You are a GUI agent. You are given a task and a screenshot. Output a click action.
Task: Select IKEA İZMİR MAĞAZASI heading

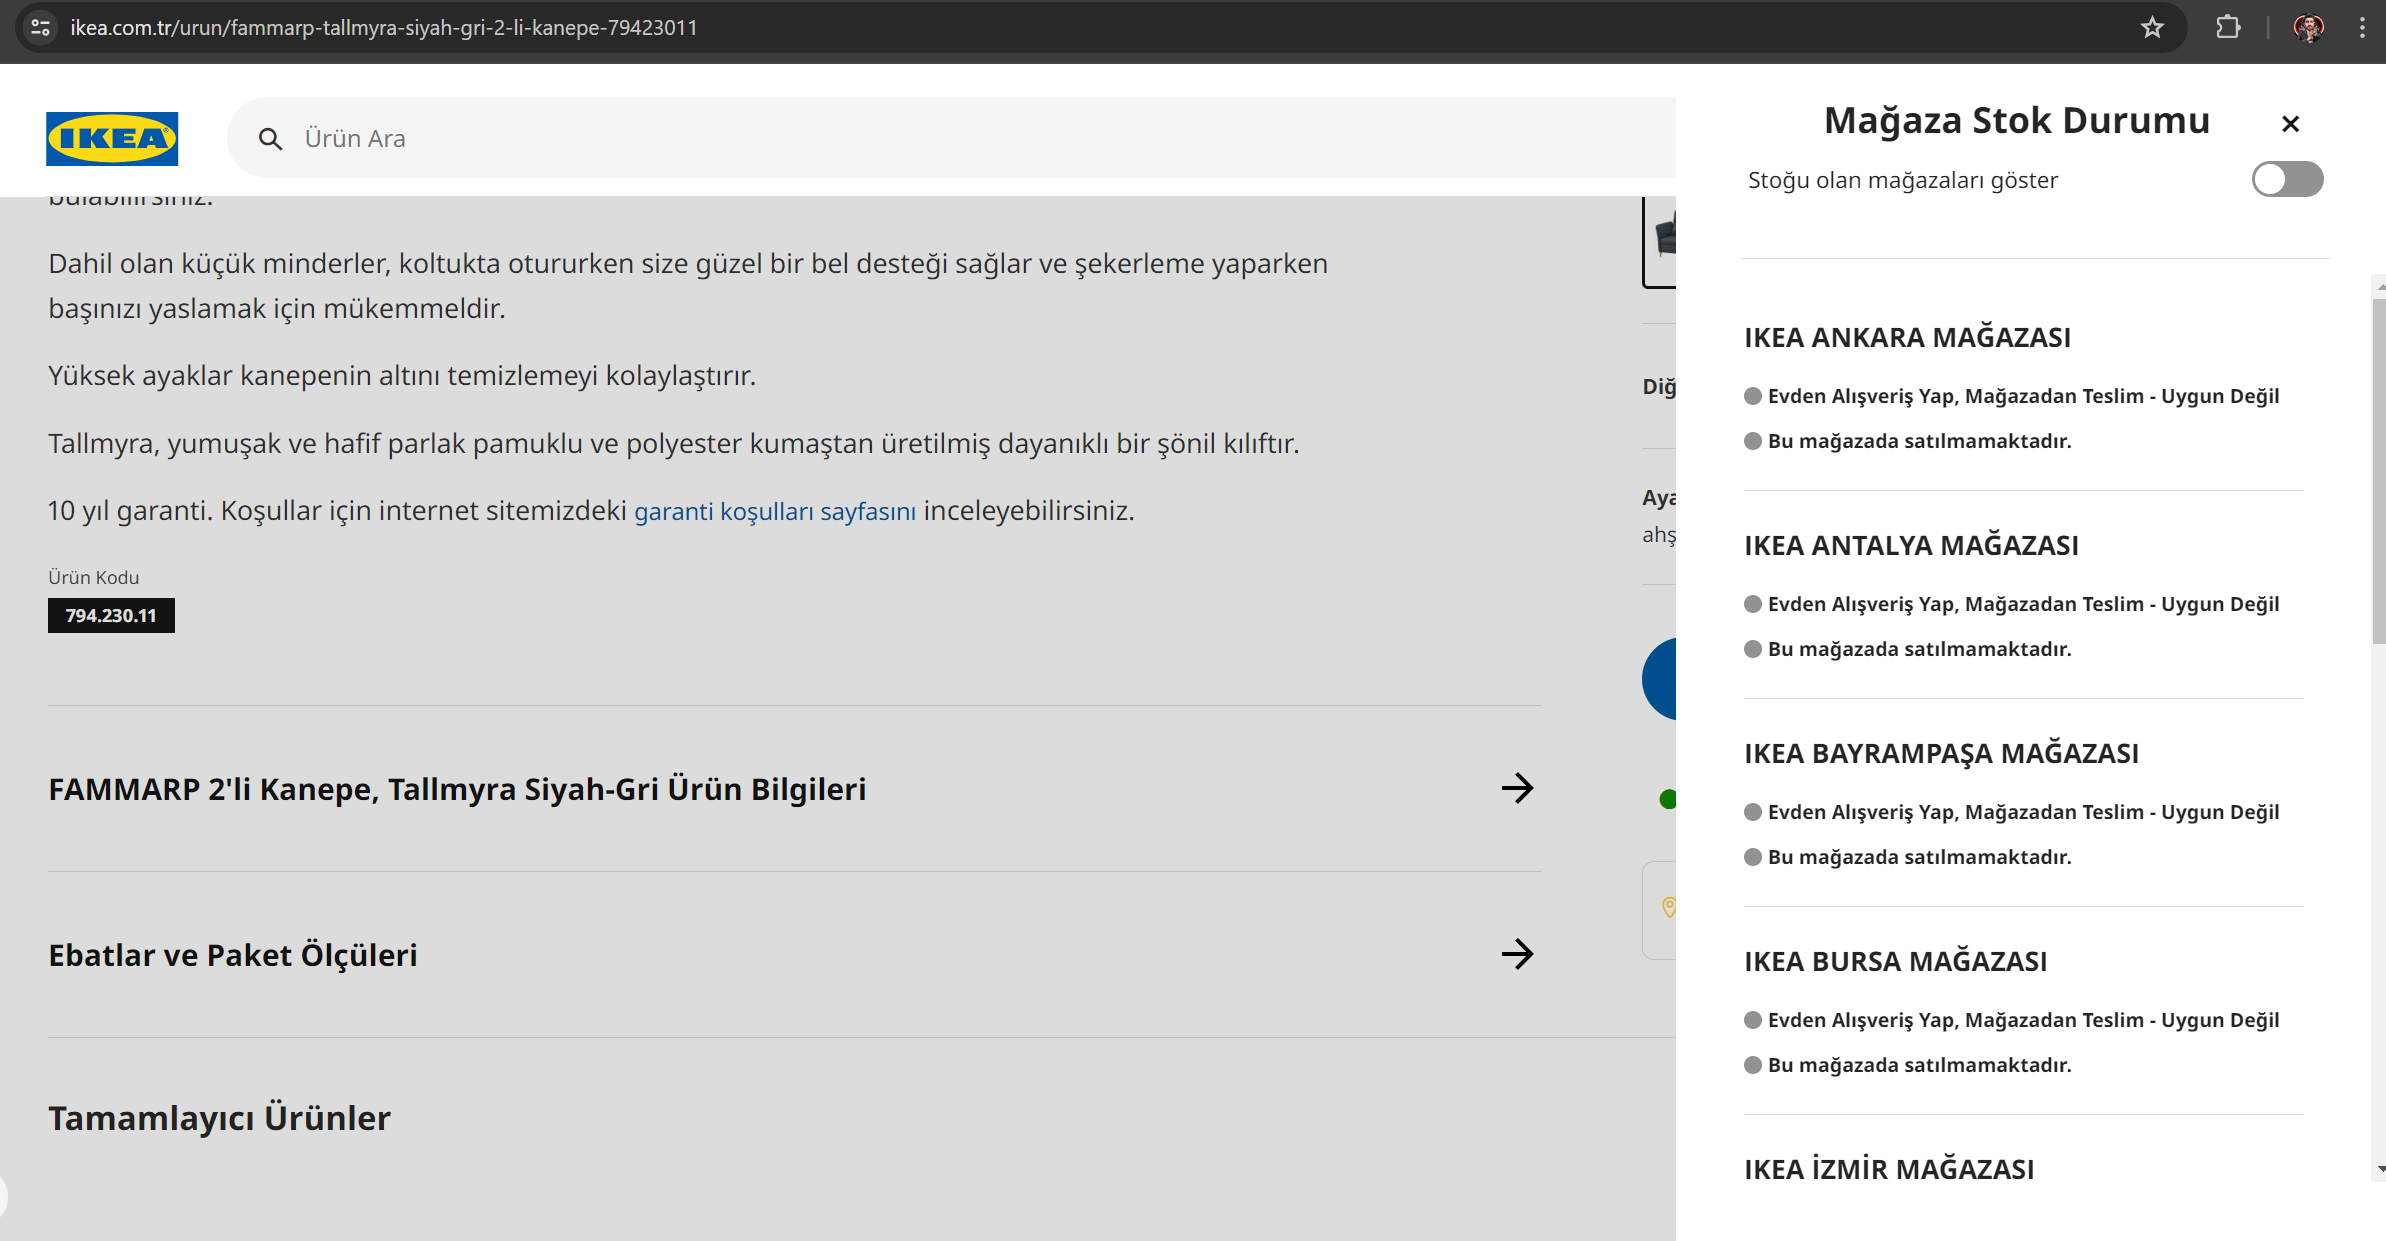[1889, 1170]
